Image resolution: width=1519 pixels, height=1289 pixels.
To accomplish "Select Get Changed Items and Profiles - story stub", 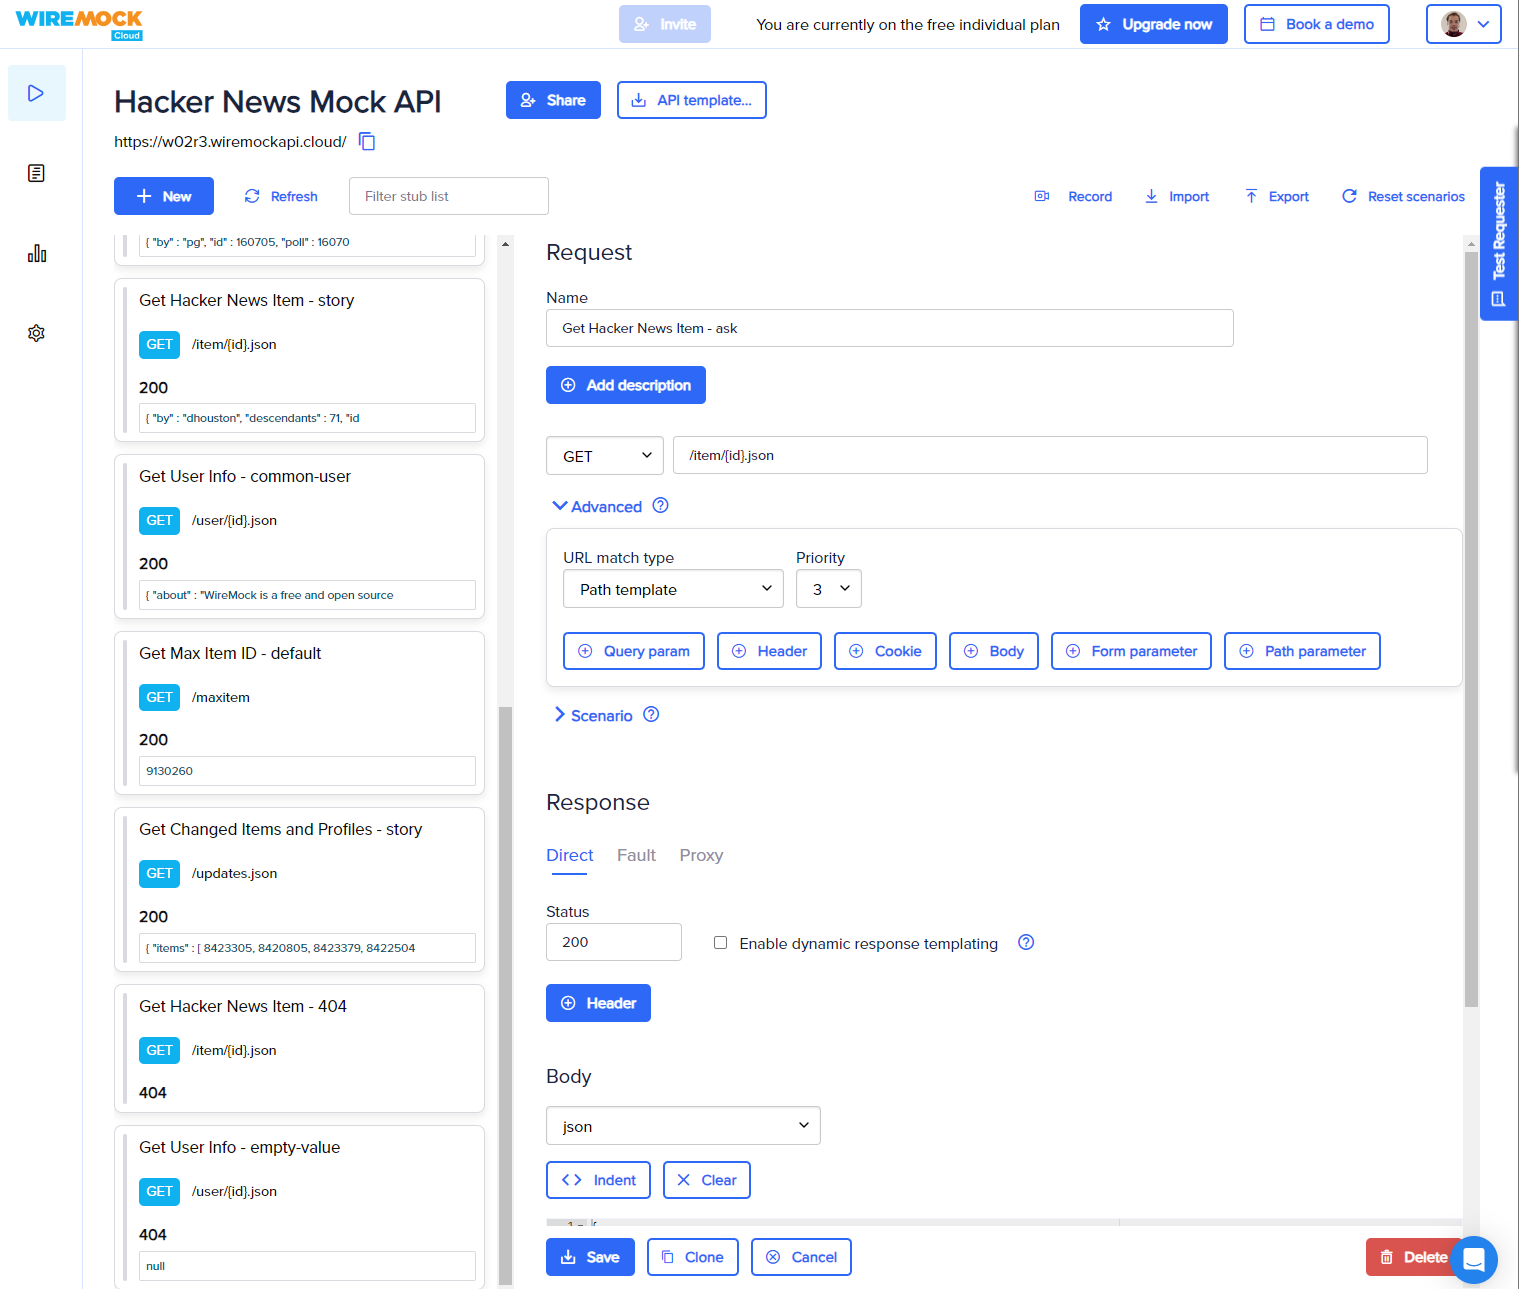I will coord(300,890).
